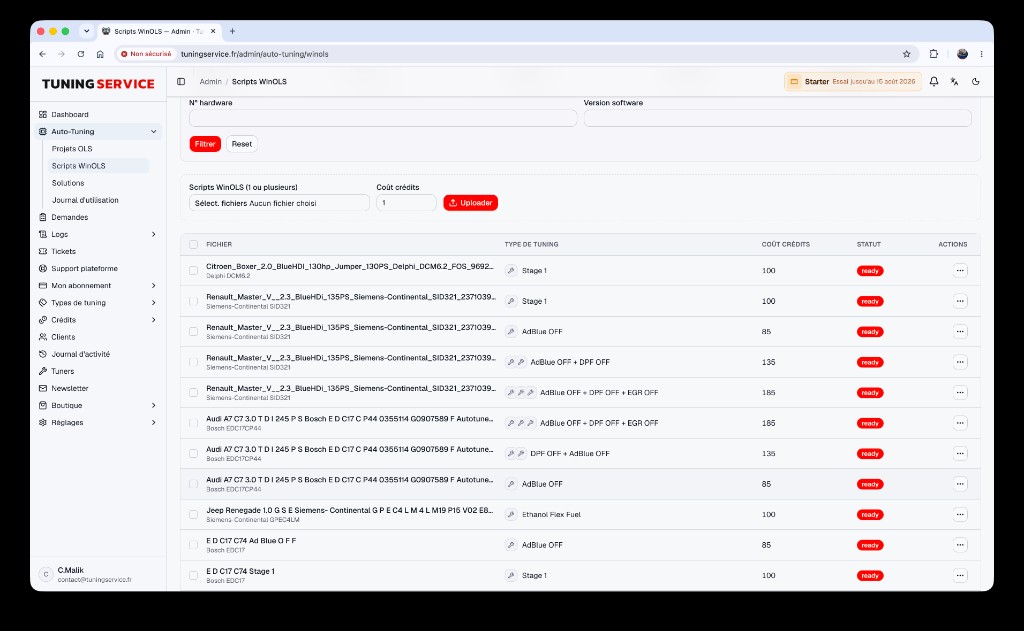The width and height of the screenshot is (1024, 631).
Task: Open Journal d'activité in sidebar
Action: tap(80, 354)
